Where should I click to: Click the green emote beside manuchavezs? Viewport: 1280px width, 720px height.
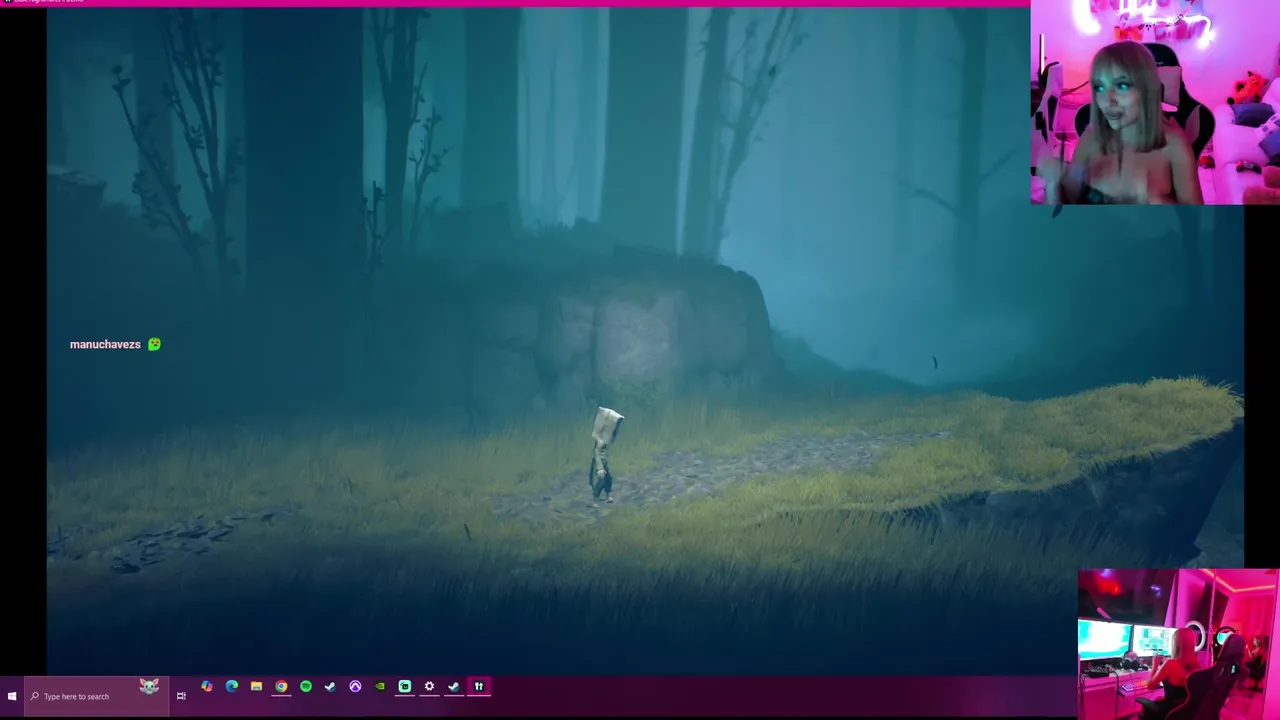[154, 344]
